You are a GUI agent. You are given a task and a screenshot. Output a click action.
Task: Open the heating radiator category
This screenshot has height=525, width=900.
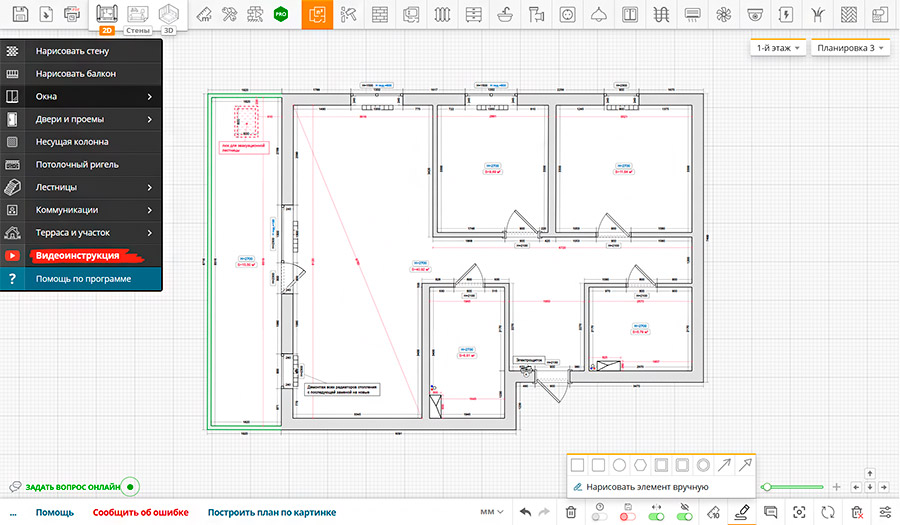click(x=443, y=14)
